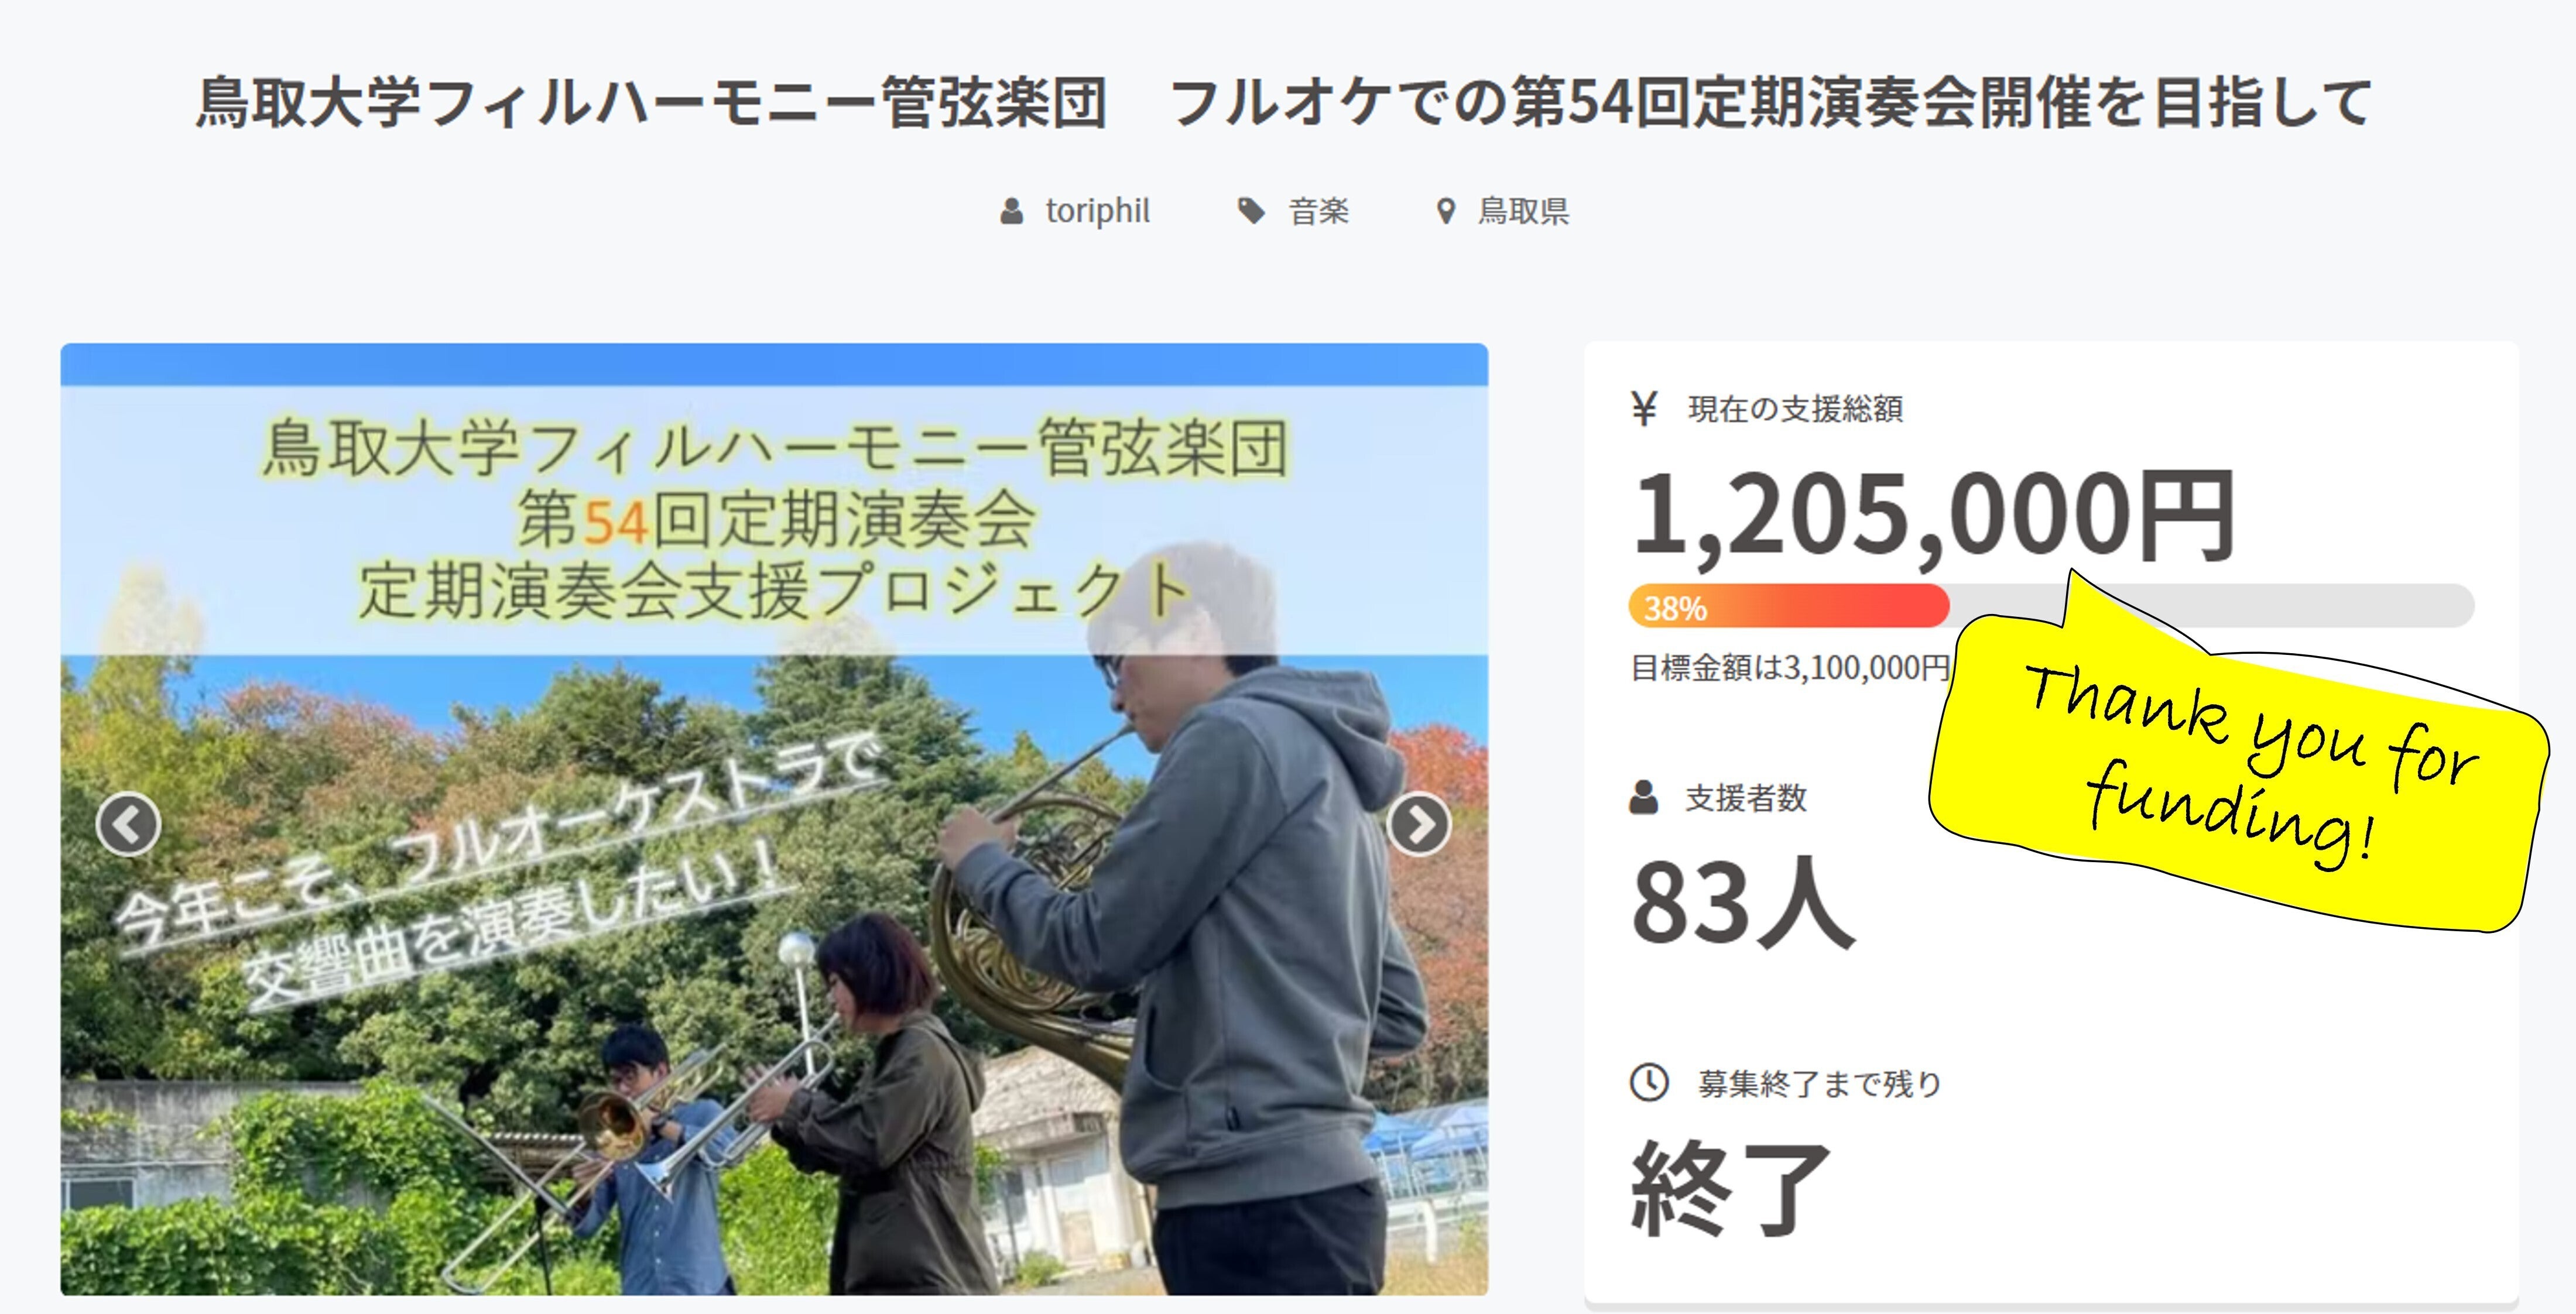
Task: Click the 38% funding progress bar
Action: point(2051,606)
